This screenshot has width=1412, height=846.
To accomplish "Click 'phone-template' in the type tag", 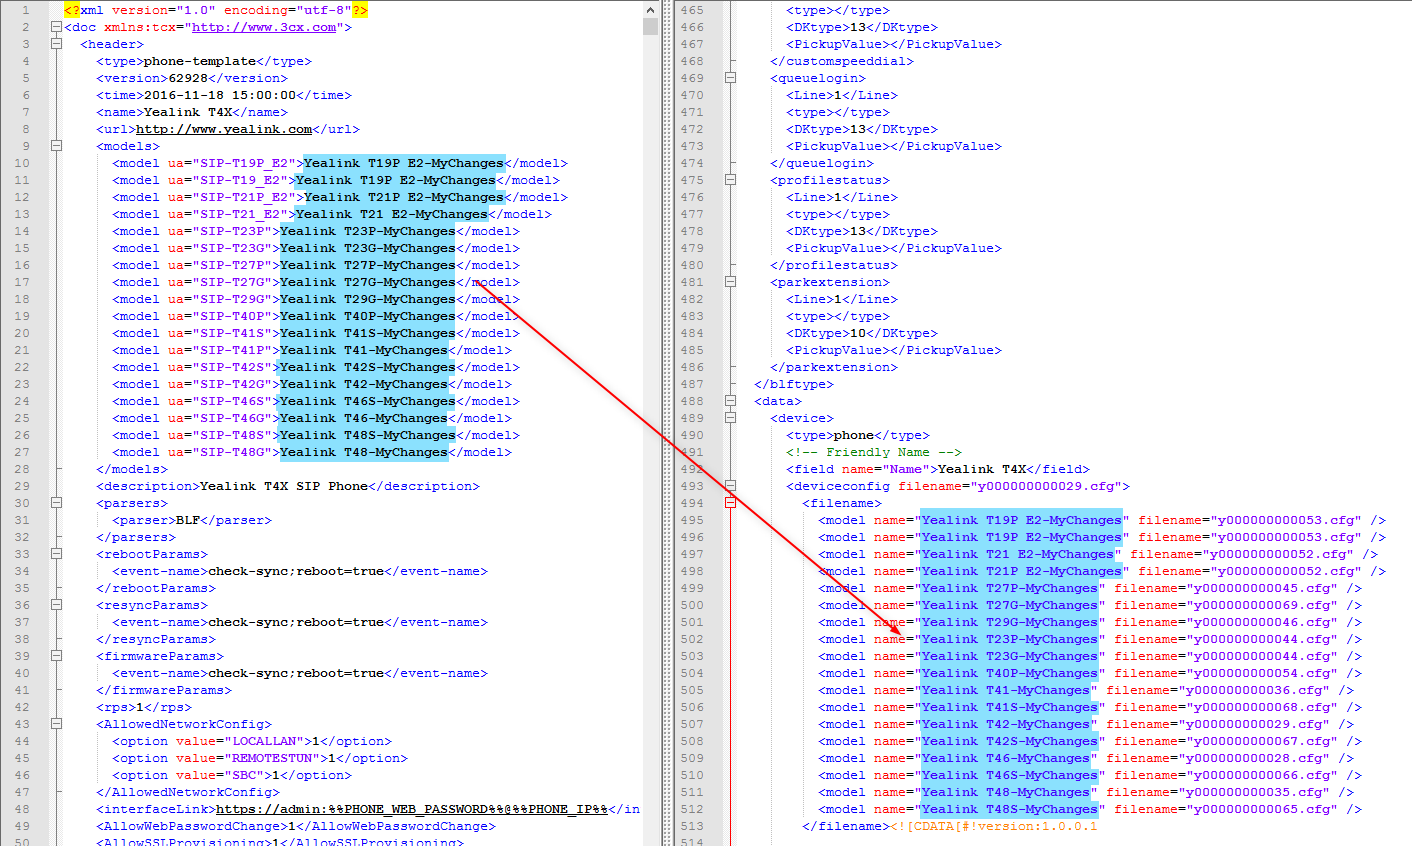I will click(x=200, y=61).
